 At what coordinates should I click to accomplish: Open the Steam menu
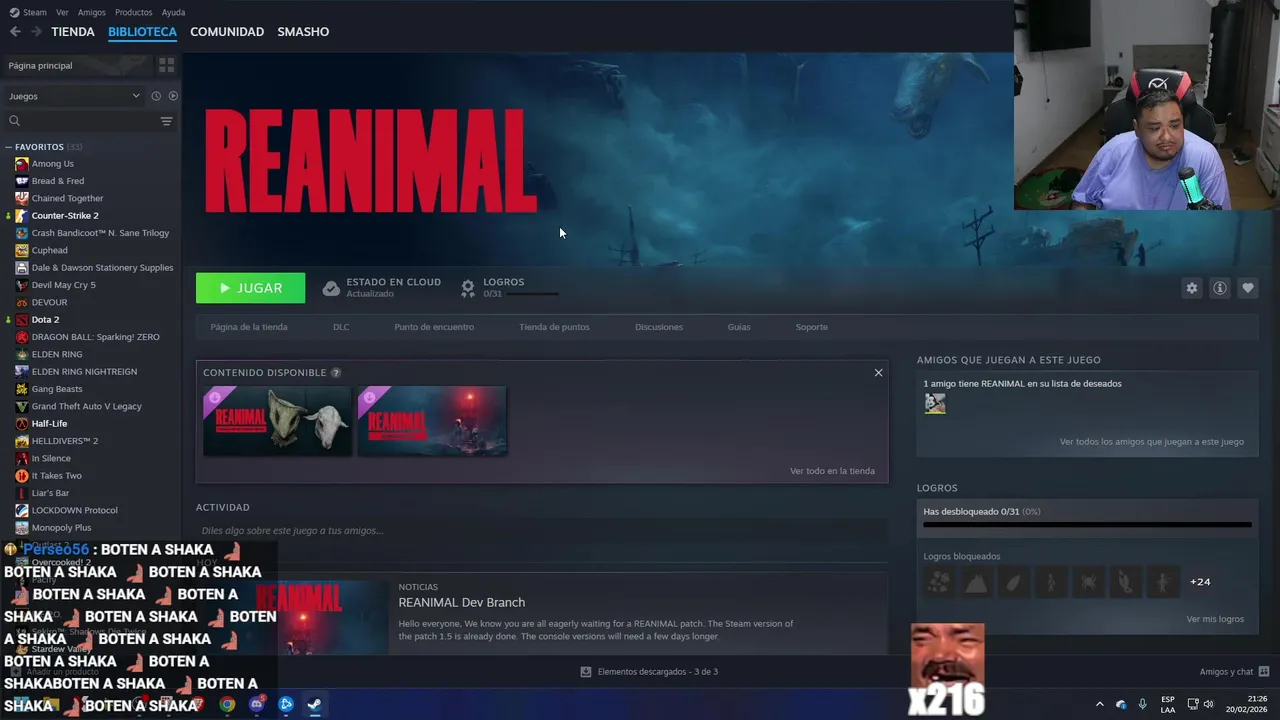[28, 12]
